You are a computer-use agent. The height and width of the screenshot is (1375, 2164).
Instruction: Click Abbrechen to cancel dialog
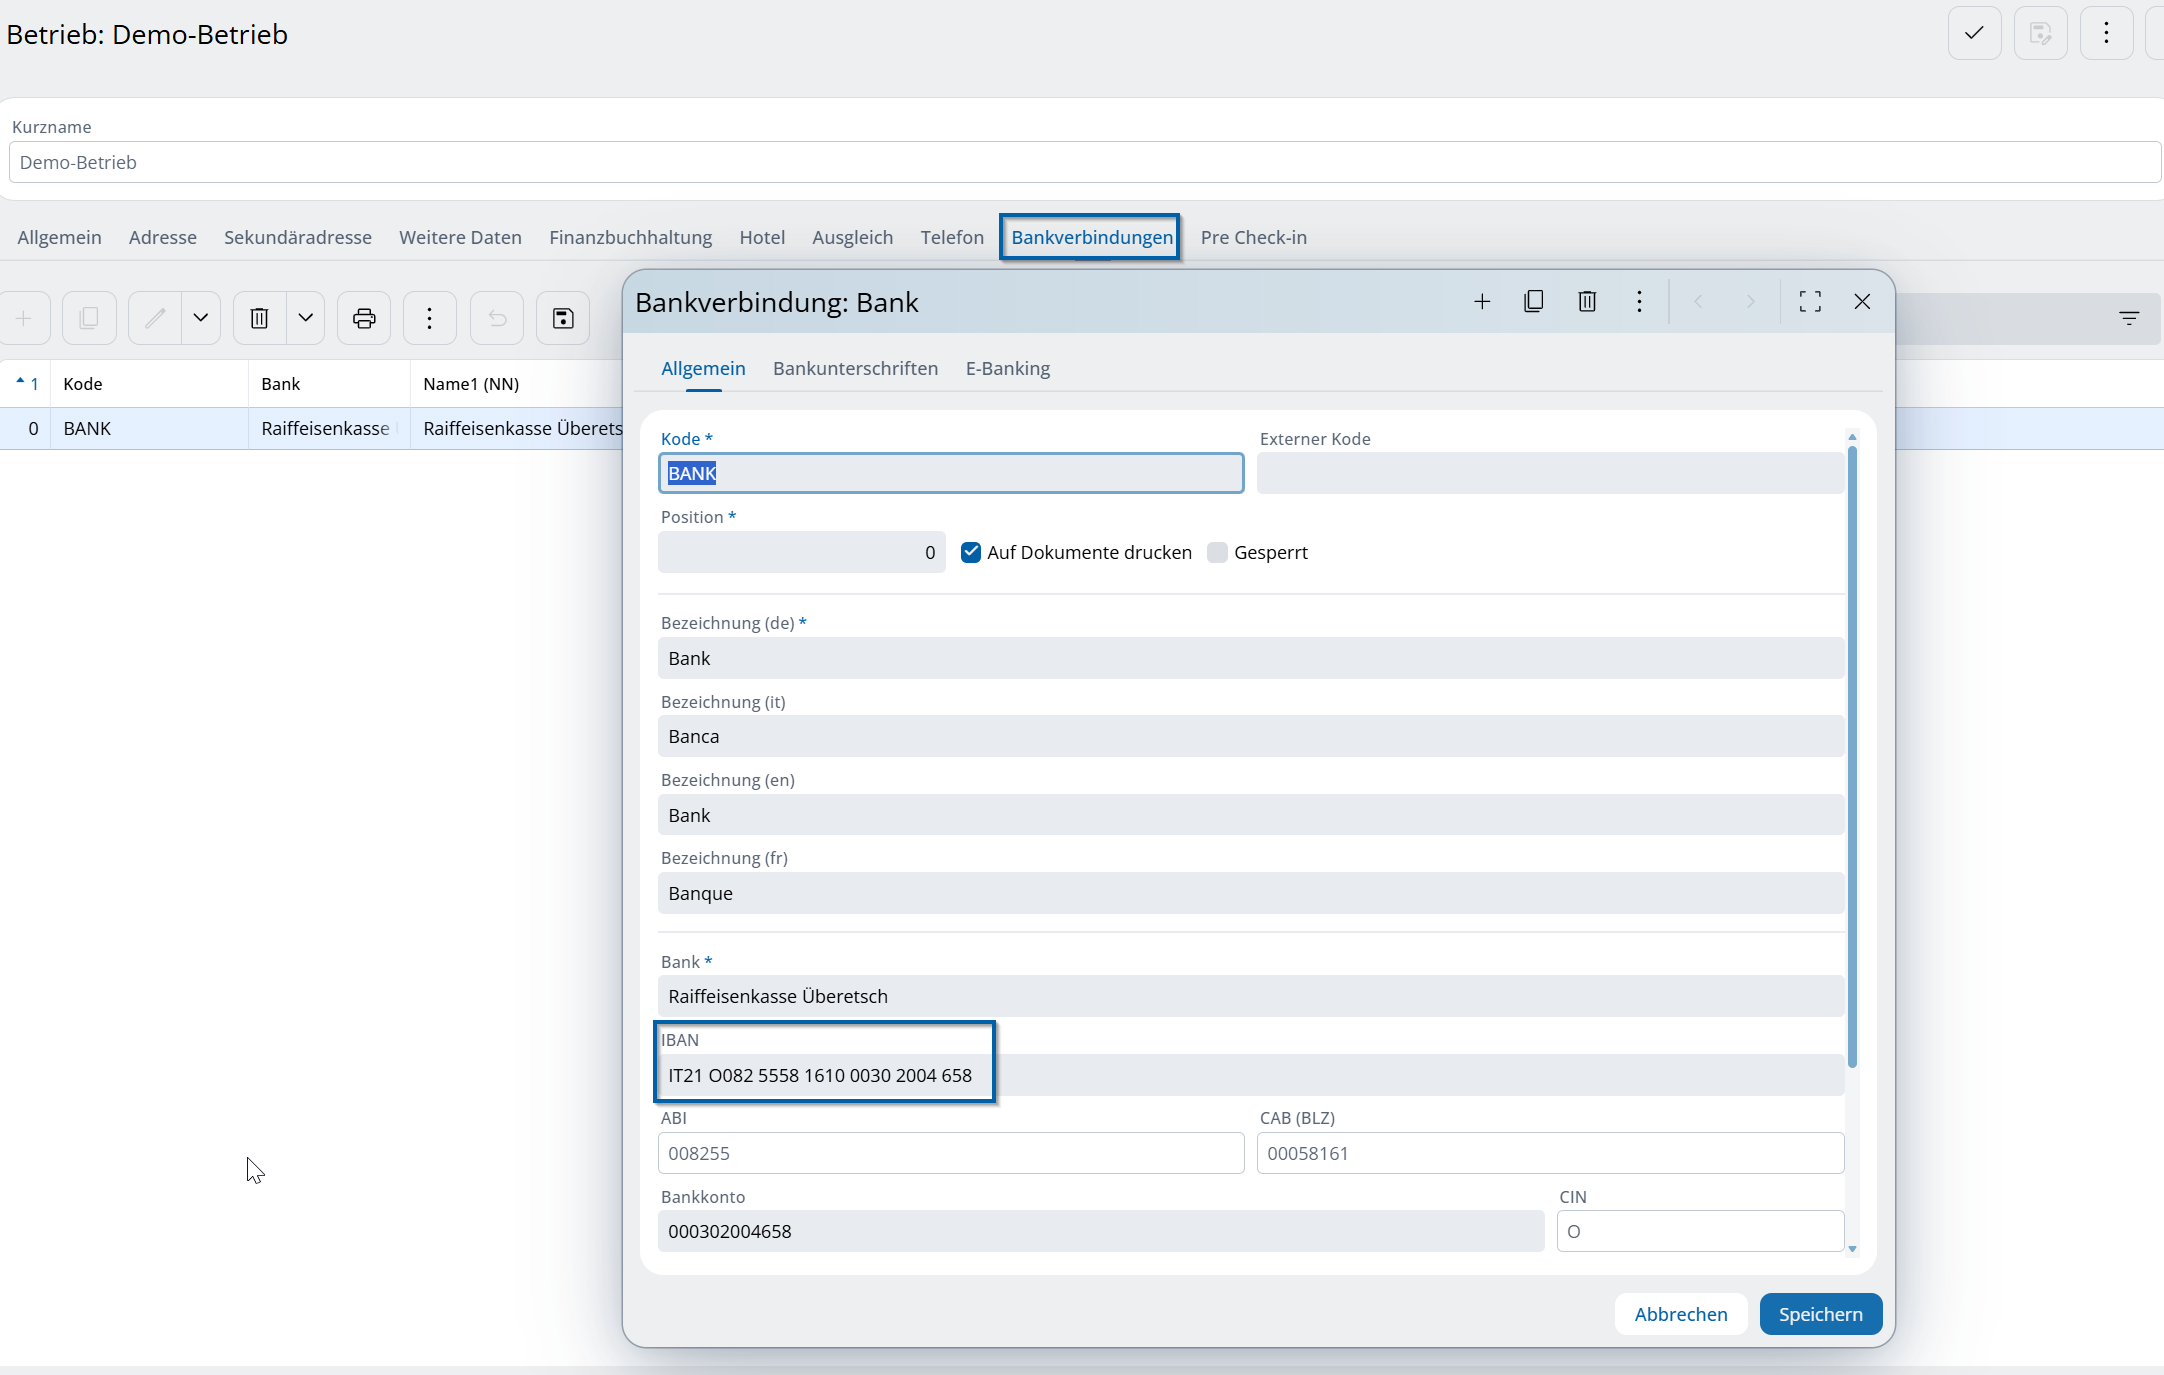1680,1314
